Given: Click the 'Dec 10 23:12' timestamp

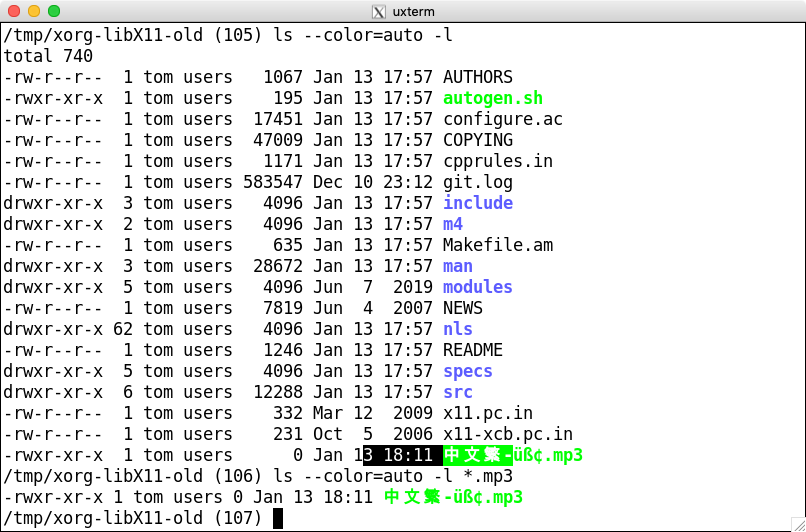Looking at the screenshot, I should pos(373,182).
